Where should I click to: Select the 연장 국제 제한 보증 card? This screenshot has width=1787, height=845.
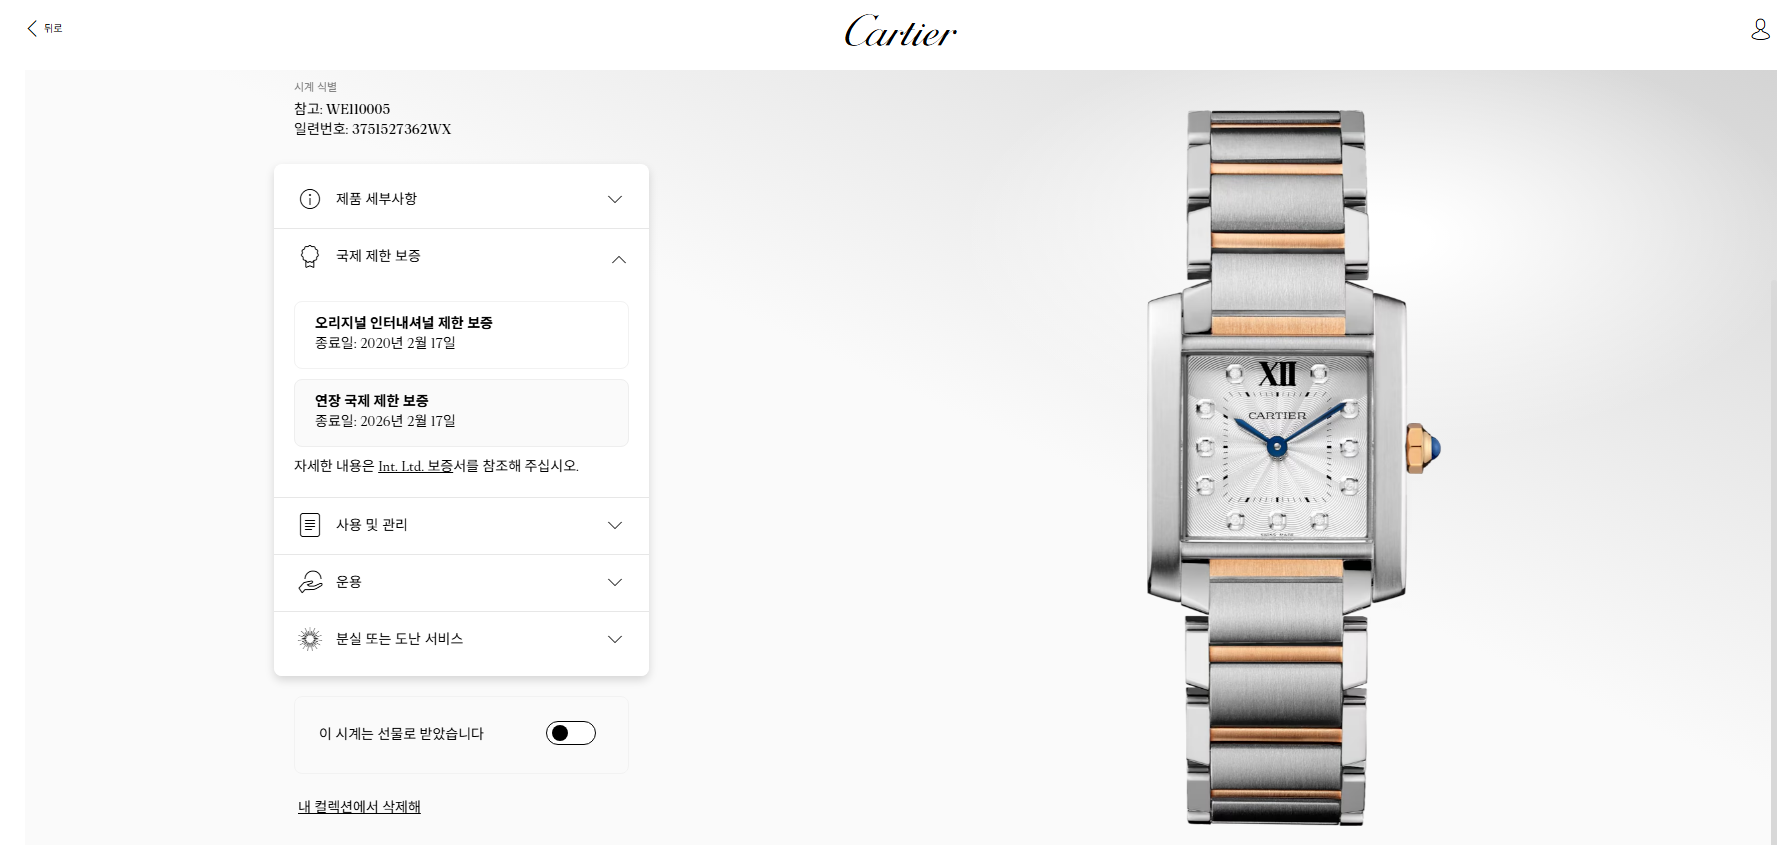(x=461, y=412)
